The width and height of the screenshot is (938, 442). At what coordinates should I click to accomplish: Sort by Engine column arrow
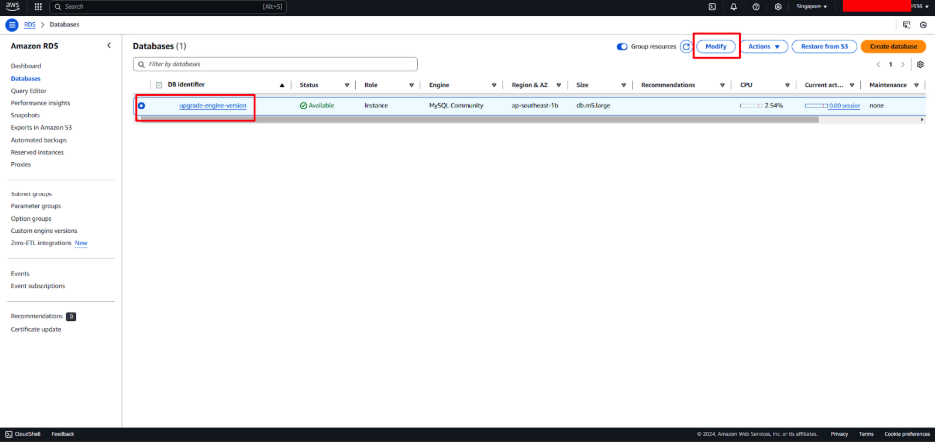[x=494, y=86]
